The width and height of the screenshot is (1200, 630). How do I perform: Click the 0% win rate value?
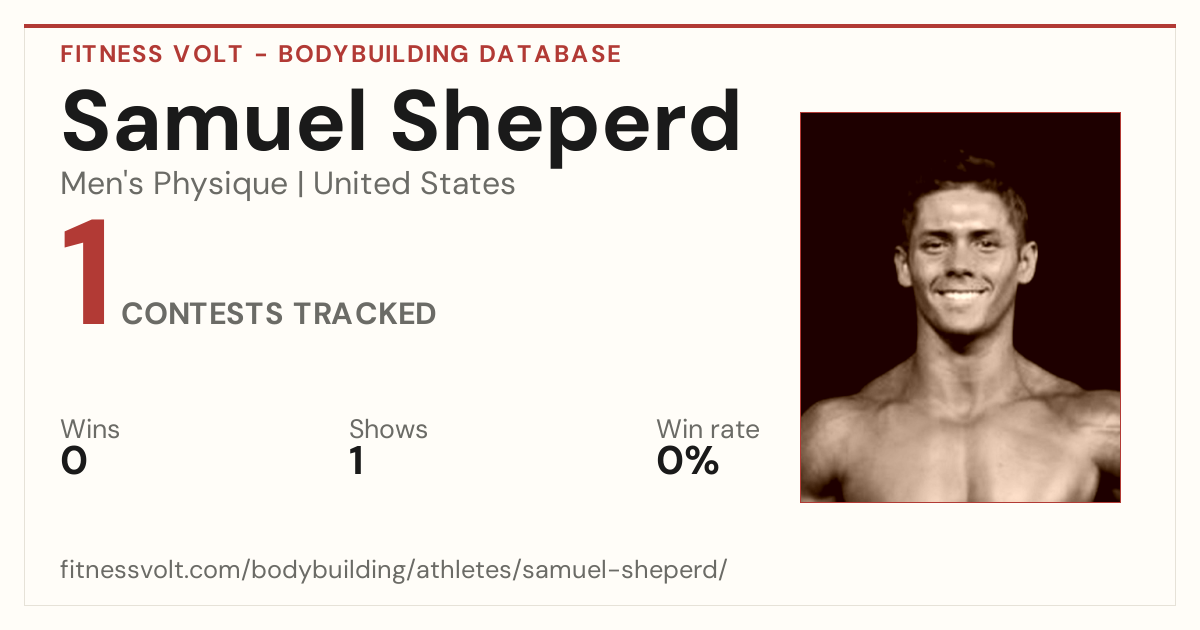688,461
